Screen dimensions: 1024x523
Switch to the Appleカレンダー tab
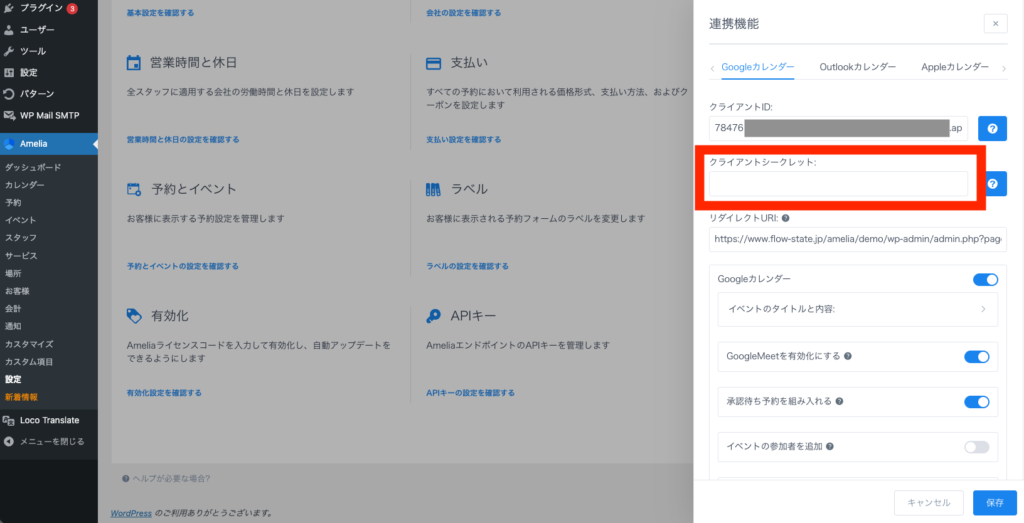click(954, 67)
